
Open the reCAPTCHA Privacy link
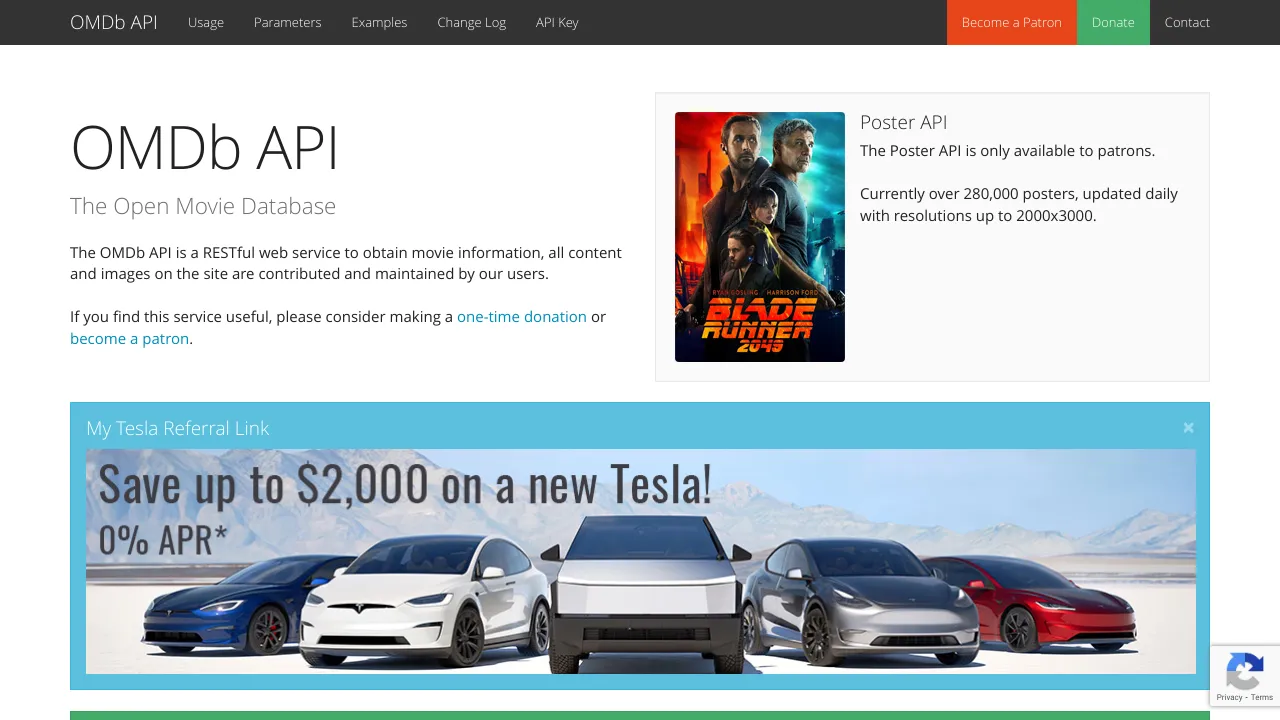1229,697
